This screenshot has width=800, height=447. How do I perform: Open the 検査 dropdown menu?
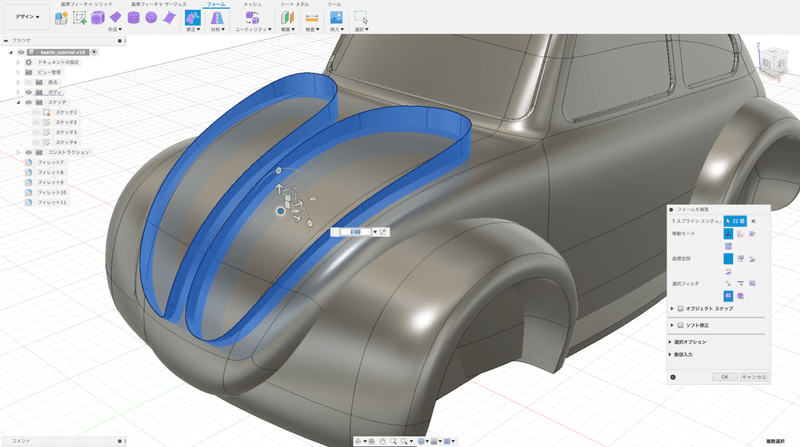(x=312, y=30)
